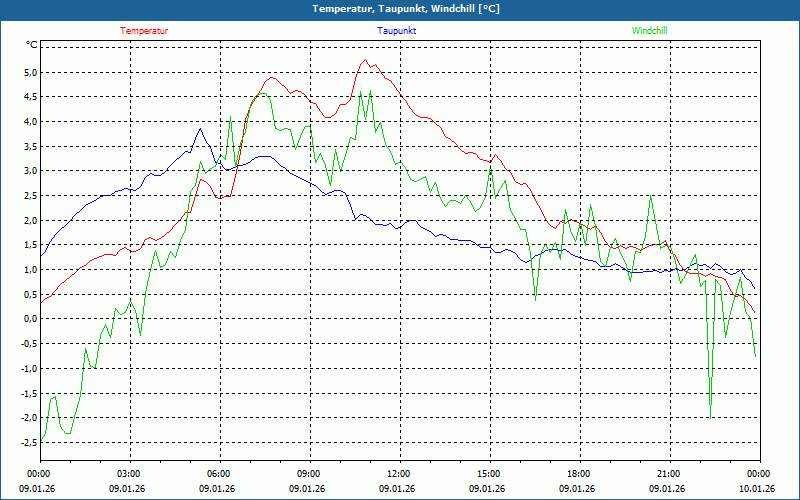This screenshot has height=500, width=800.
Task: Click the 15:00 time axis label
Action: (488, 474)
